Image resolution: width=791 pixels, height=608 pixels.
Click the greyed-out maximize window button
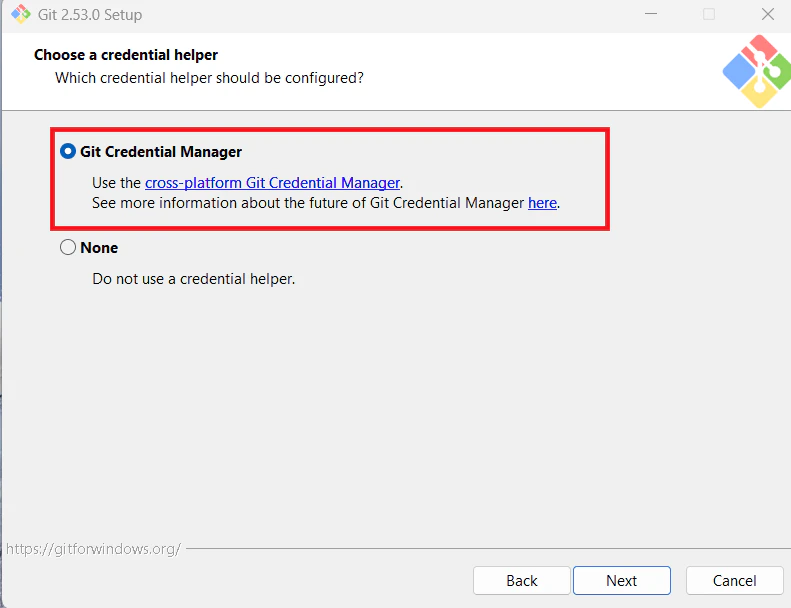pos(709,15)
